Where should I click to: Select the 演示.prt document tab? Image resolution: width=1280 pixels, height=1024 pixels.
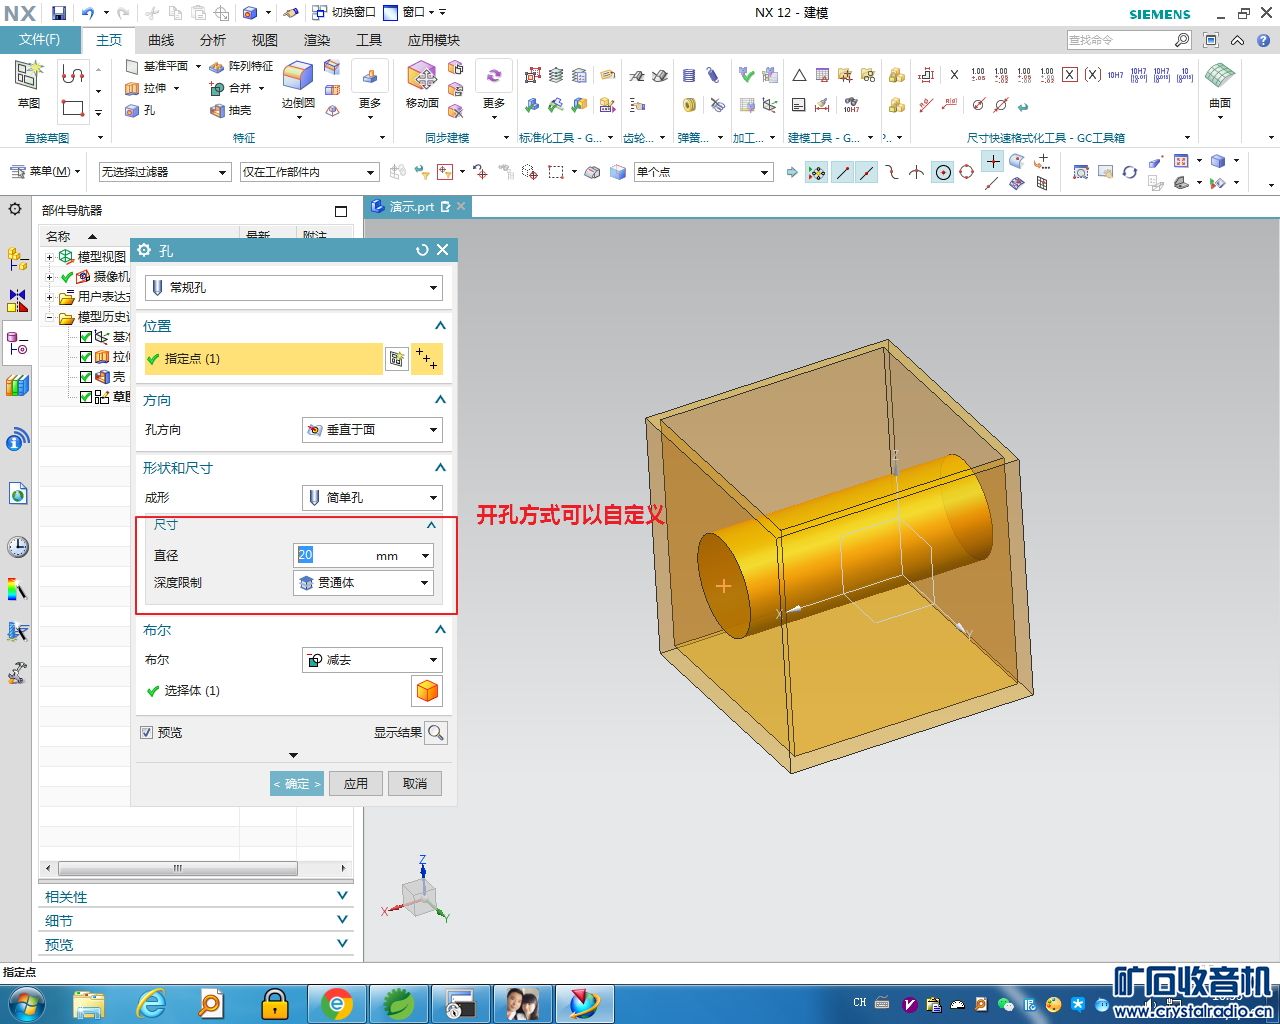coord(411,207)
